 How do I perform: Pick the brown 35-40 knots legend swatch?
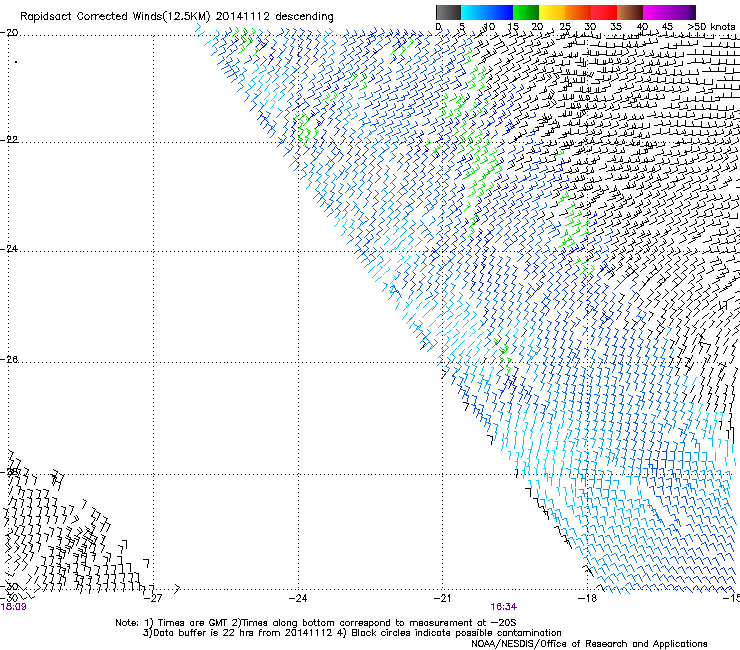tap(630, 12)
